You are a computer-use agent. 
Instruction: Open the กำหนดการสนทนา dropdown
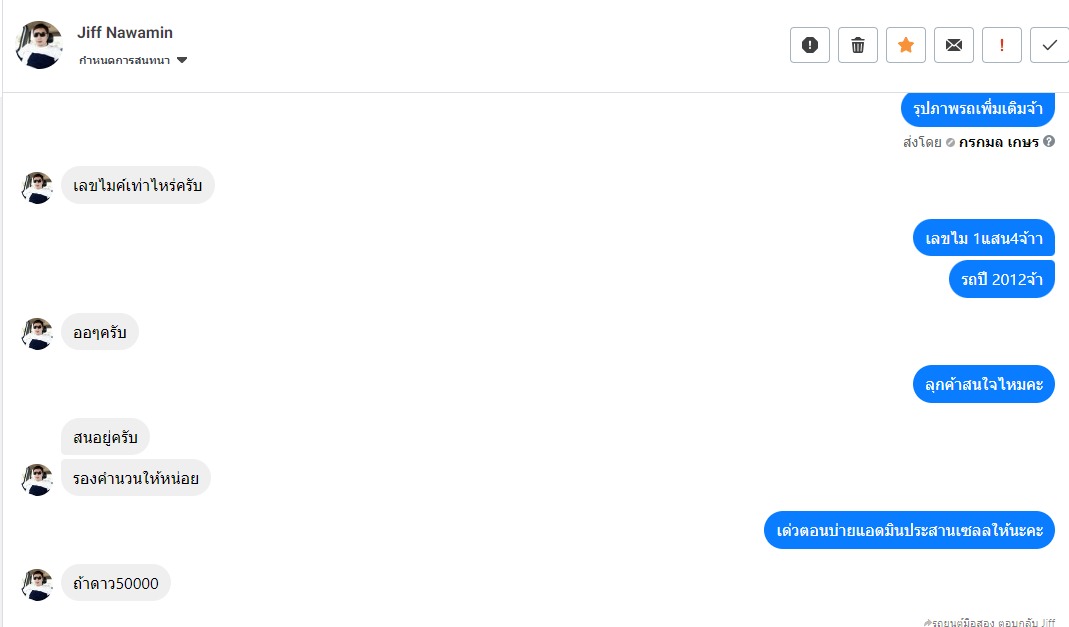[x=124, y=60]
